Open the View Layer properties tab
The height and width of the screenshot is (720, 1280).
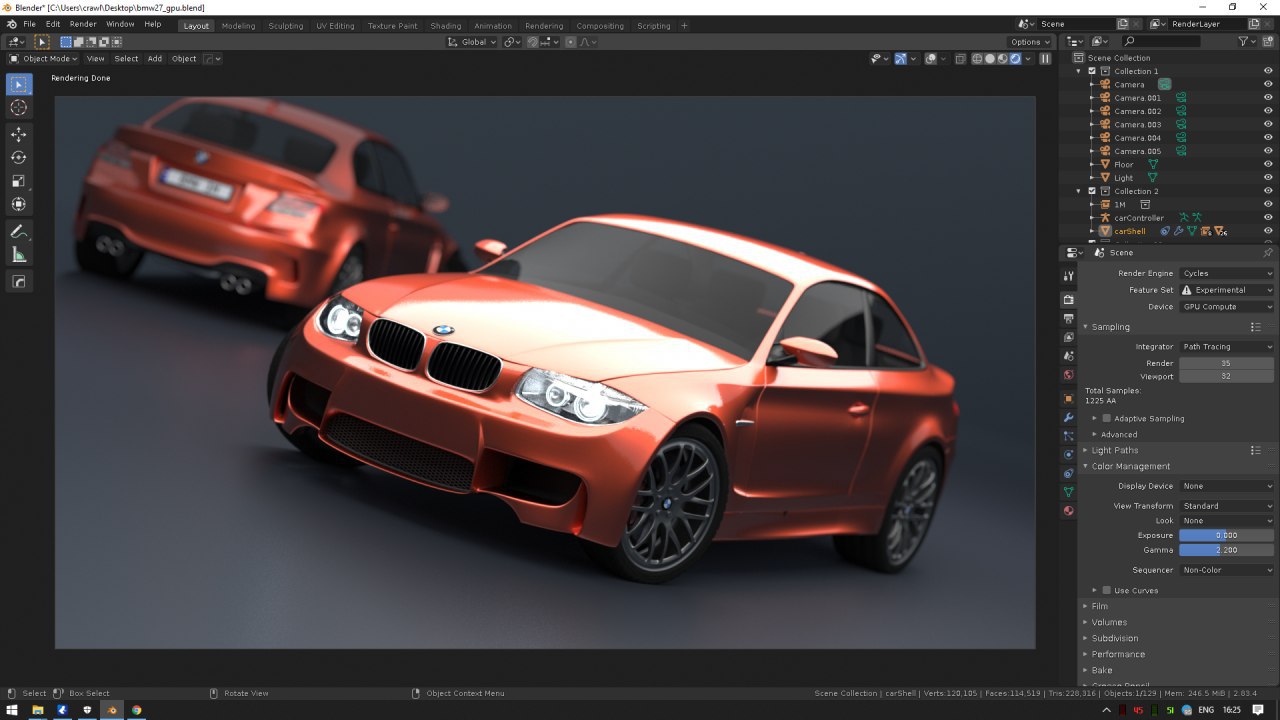(x=1068, y=338)
